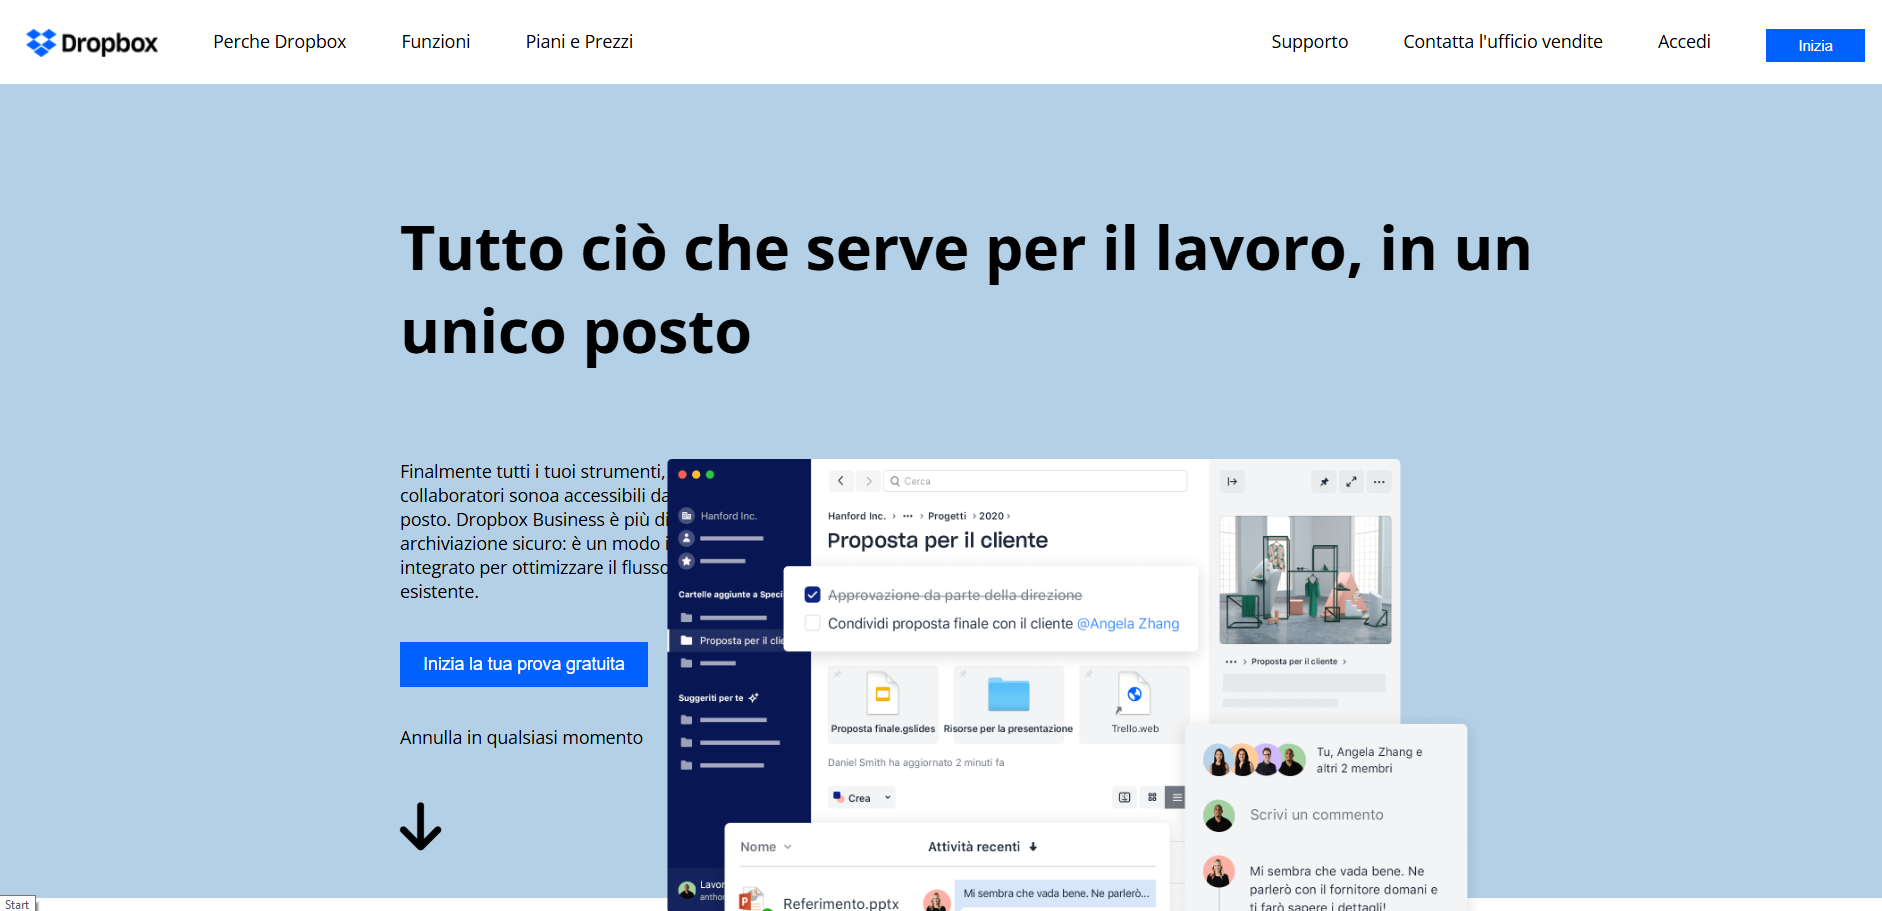Open the Funzioni menu item
Image resolution: width=1882 pixels, height=911 pixels.
(x=435, y=42)
